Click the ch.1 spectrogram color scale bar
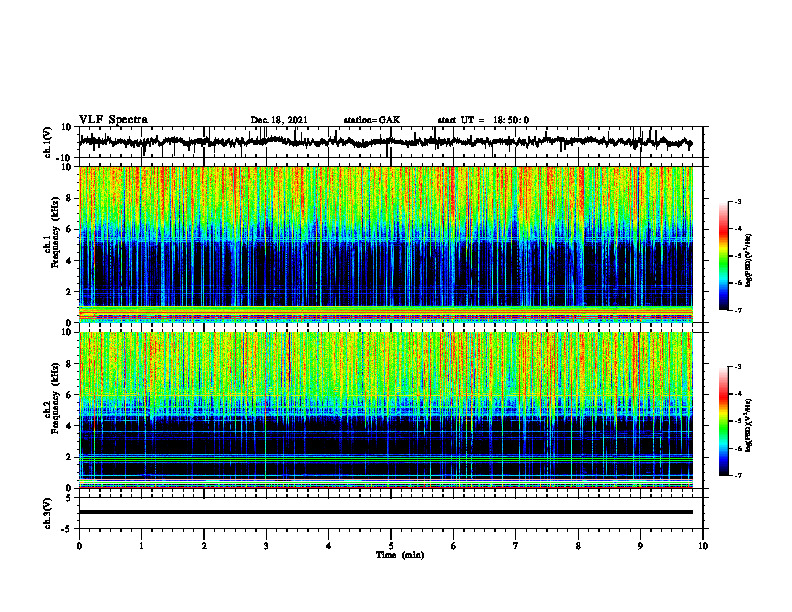Viewport: 792px width, 612px height. (723, 256)
